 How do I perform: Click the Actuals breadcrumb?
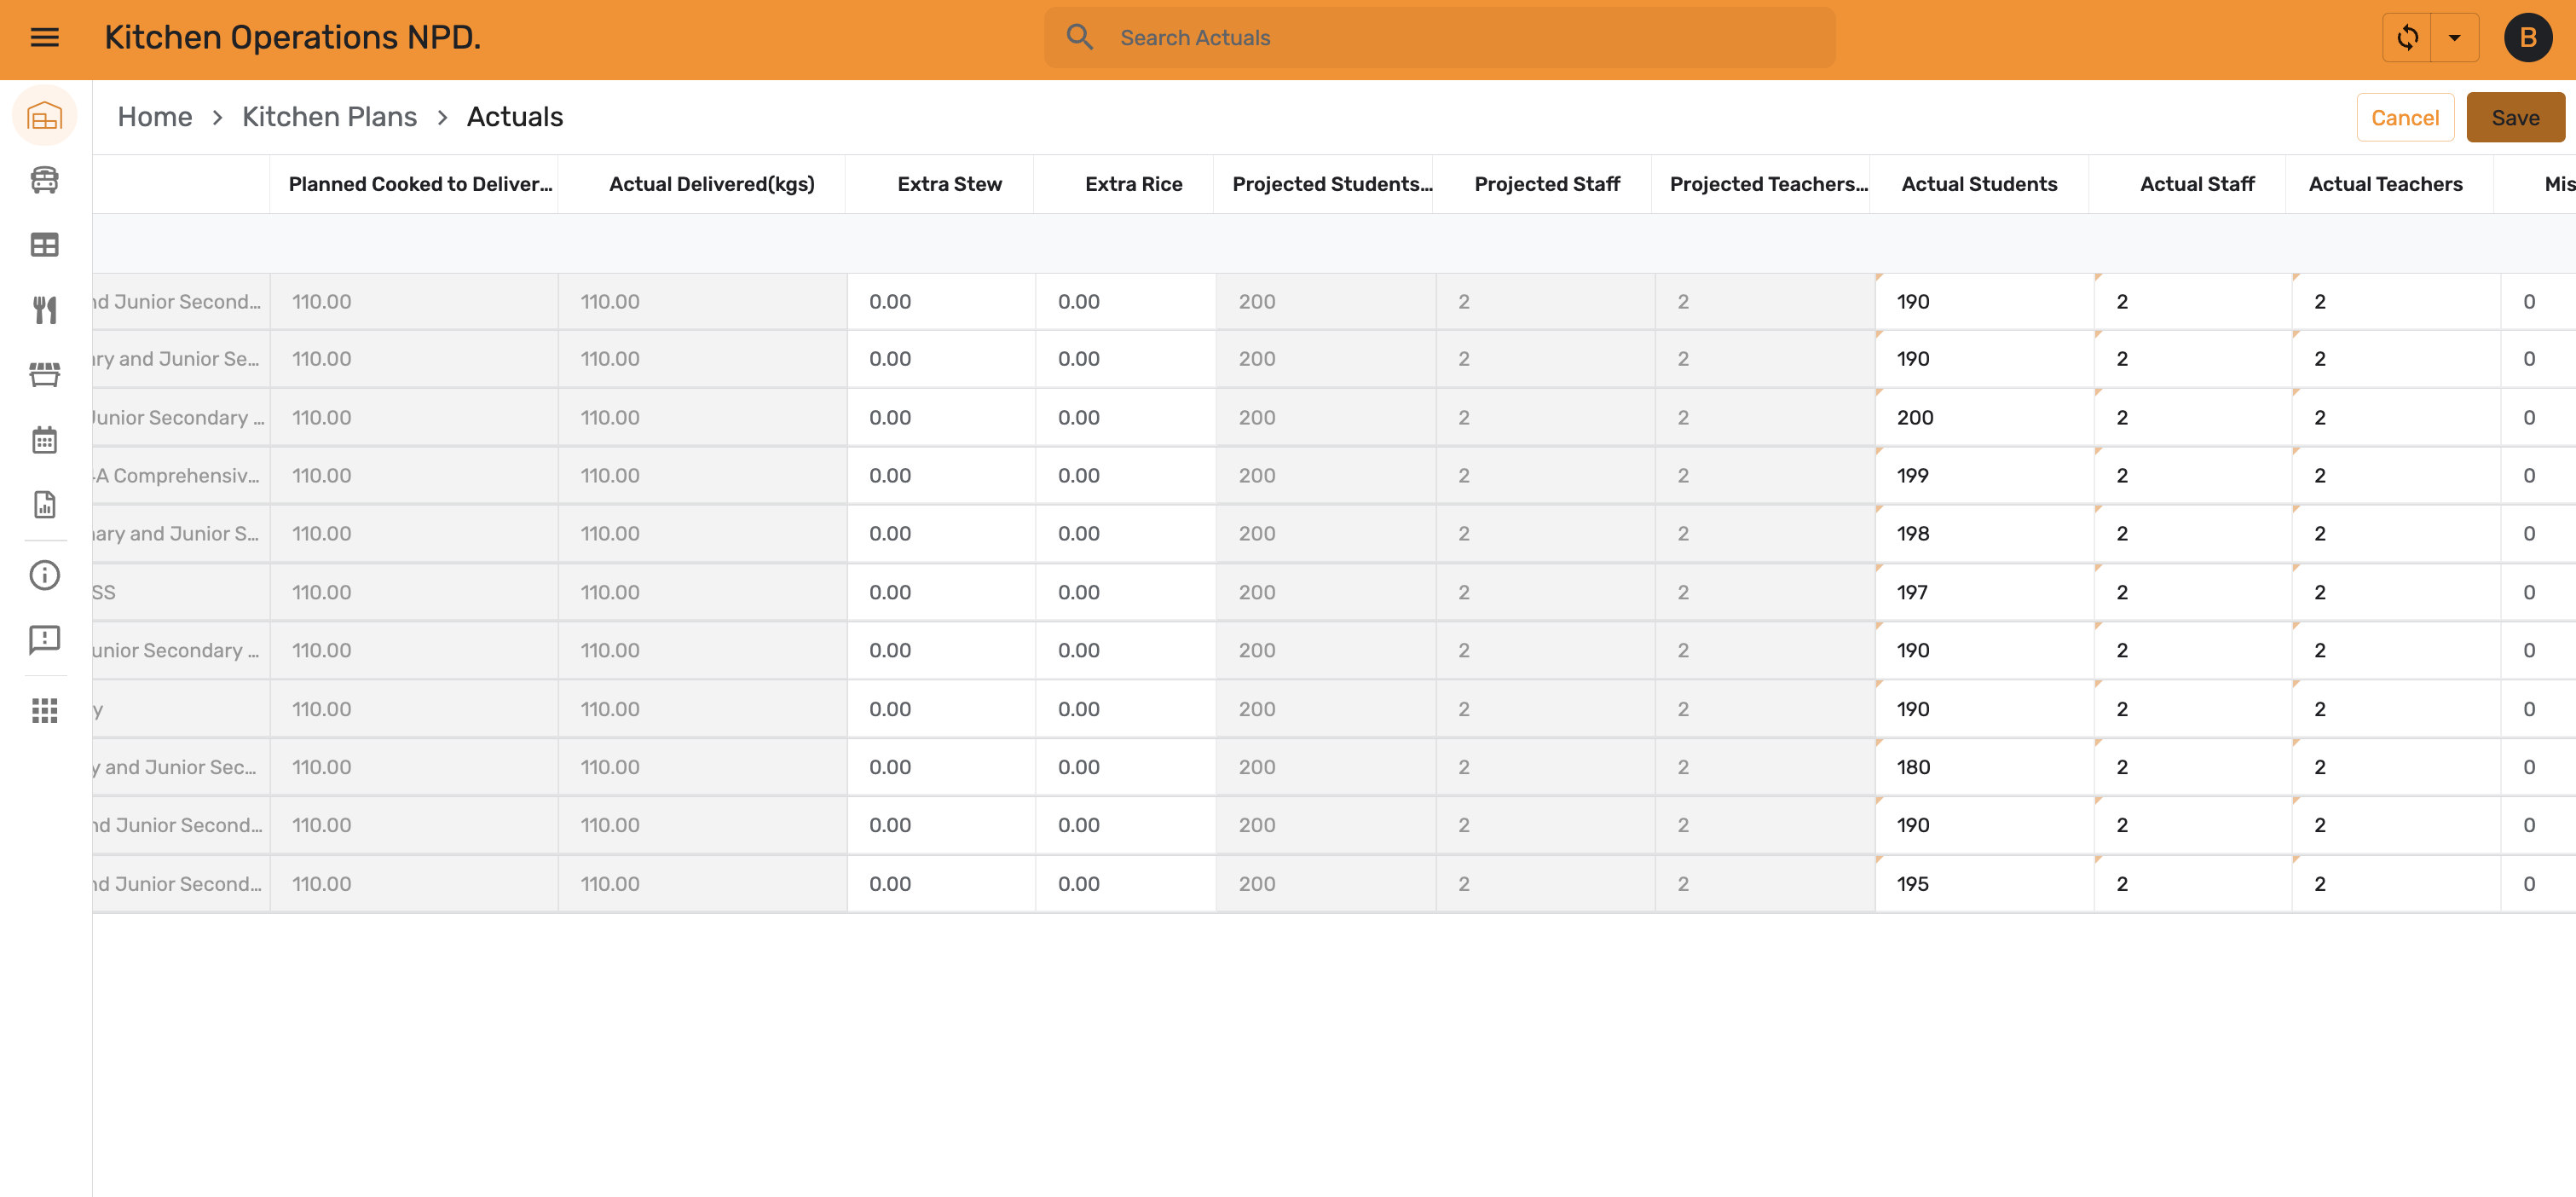click(515, 117)
